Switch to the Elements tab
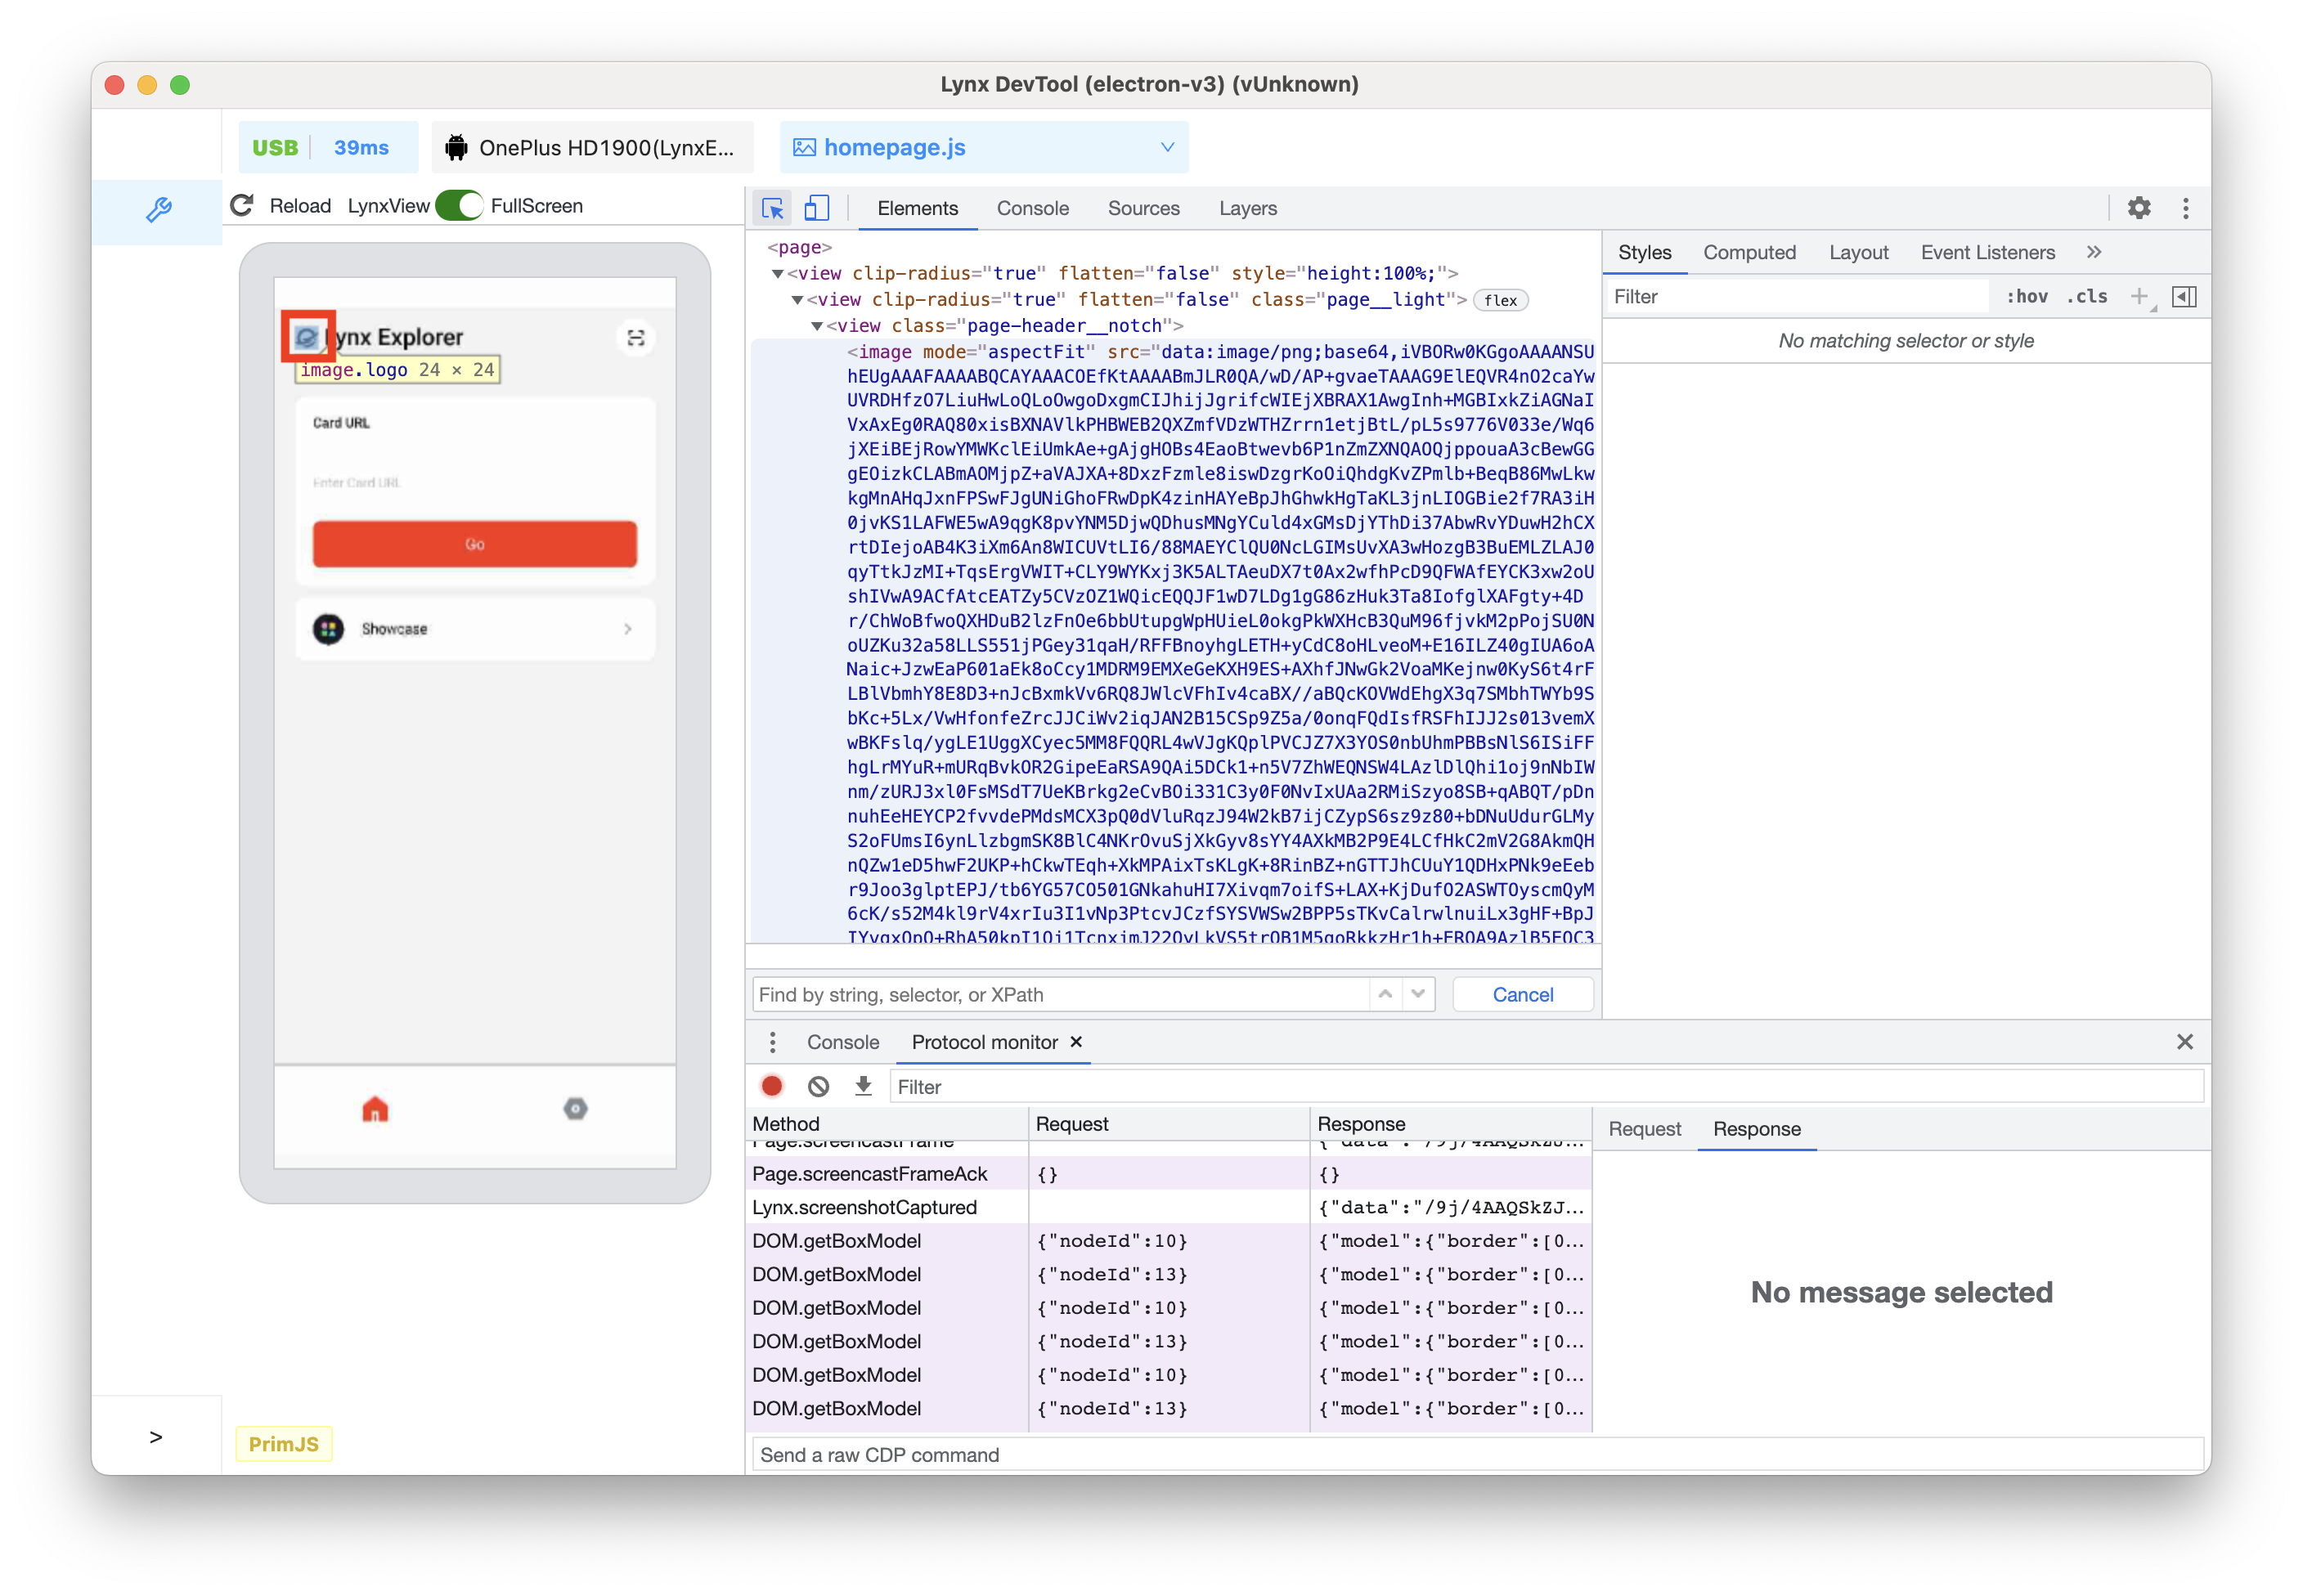 917,208
